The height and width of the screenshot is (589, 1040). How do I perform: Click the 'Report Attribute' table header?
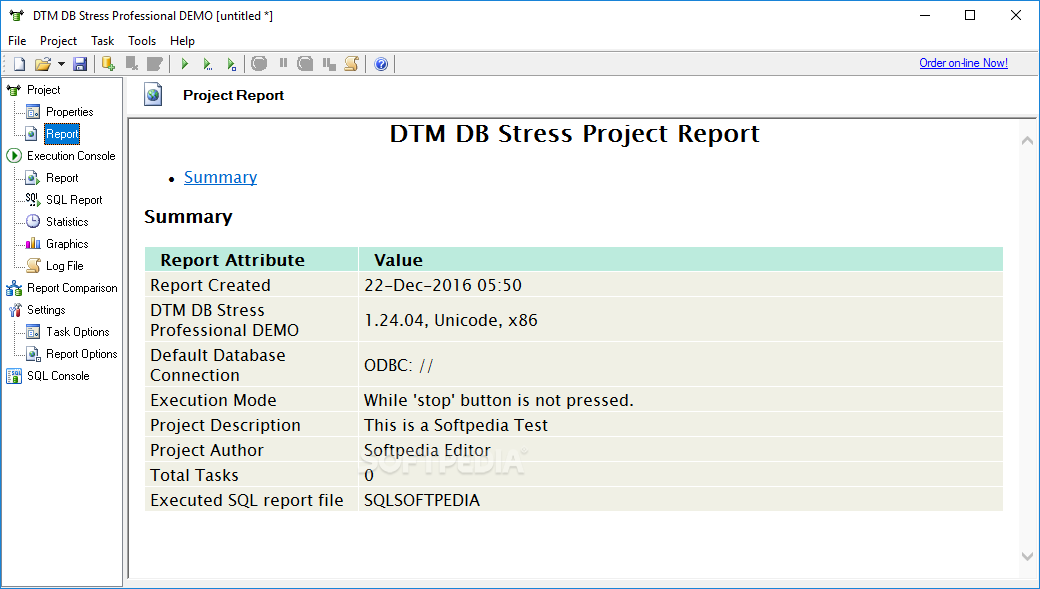pyautogui.click(x=251, y=259)
